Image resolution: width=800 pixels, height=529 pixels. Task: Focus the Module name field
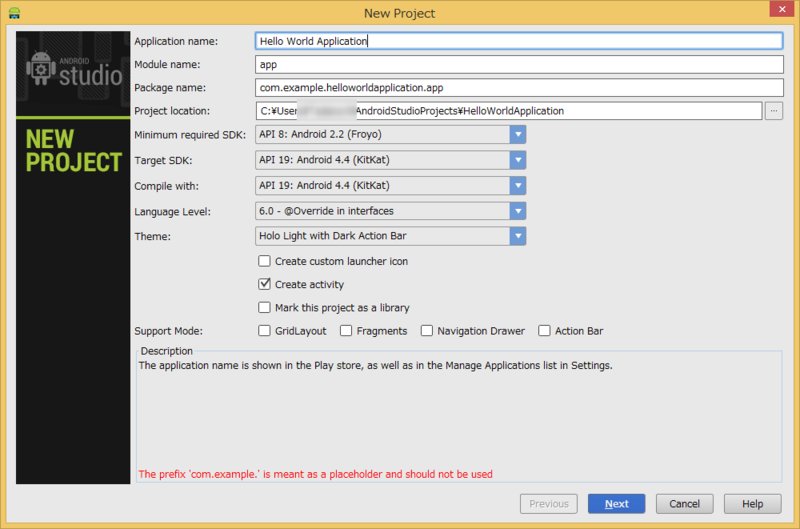[x=519, y=64]
